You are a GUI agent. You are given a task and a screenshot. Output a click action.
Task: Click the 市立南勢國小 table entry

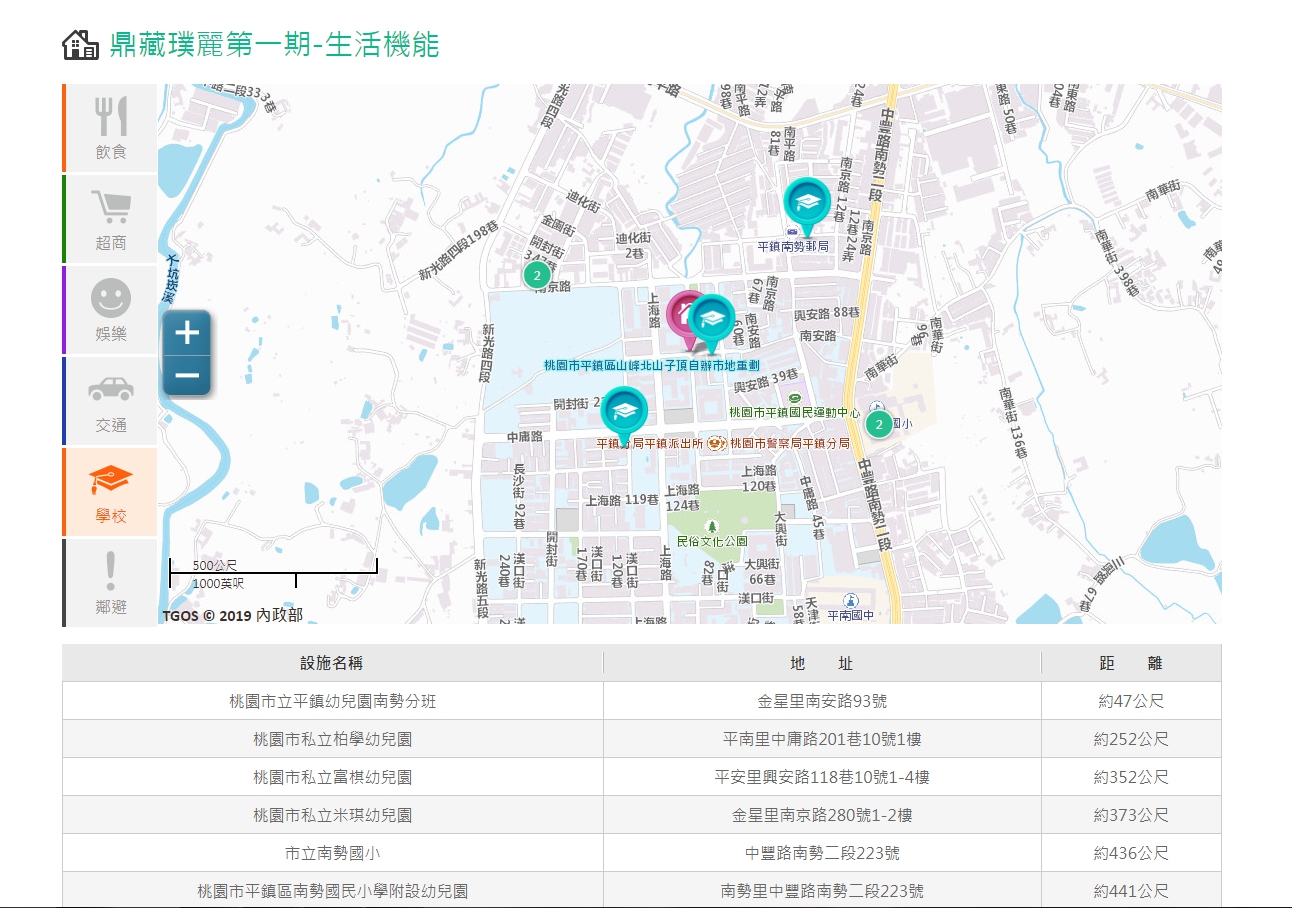pos(333,853)
